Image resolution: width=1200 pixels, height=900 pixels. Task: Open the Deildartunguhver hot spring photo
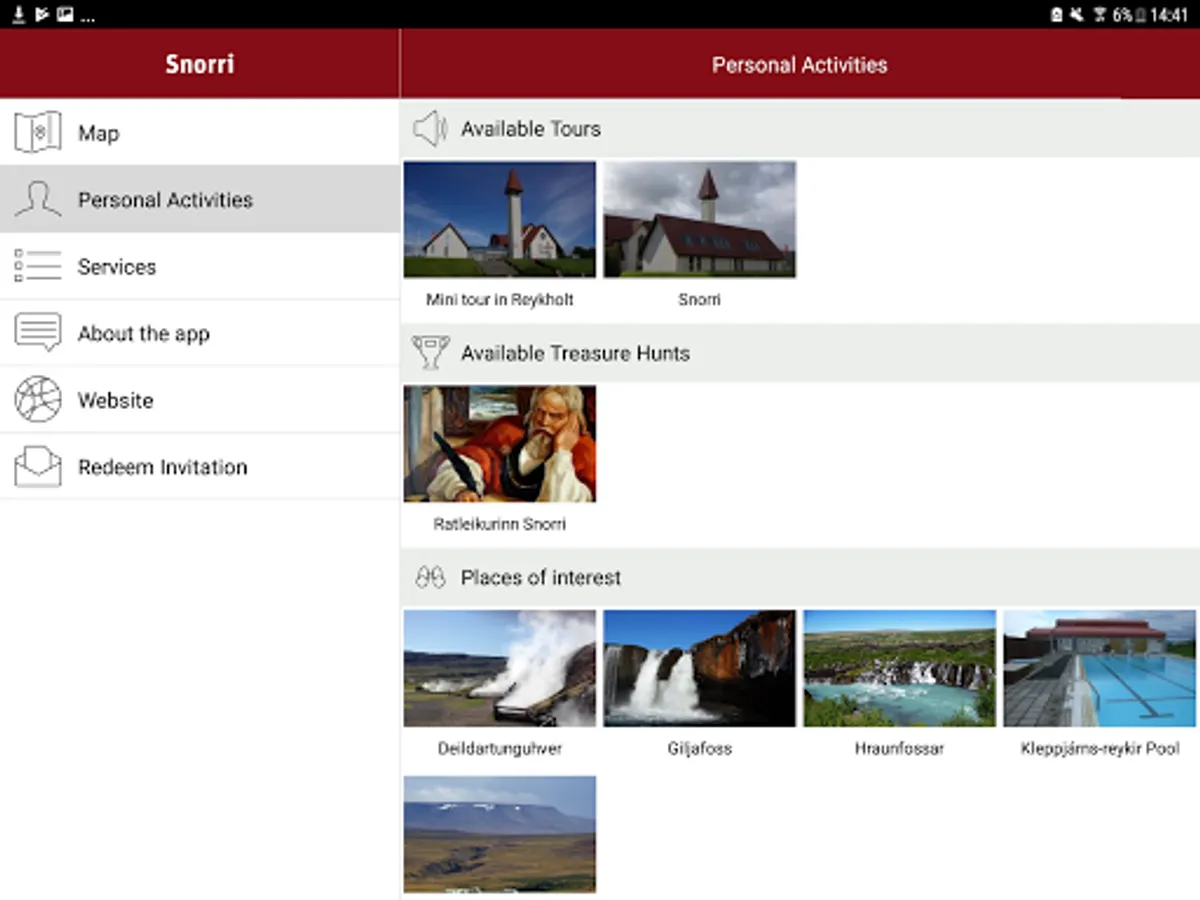[500, 668]
